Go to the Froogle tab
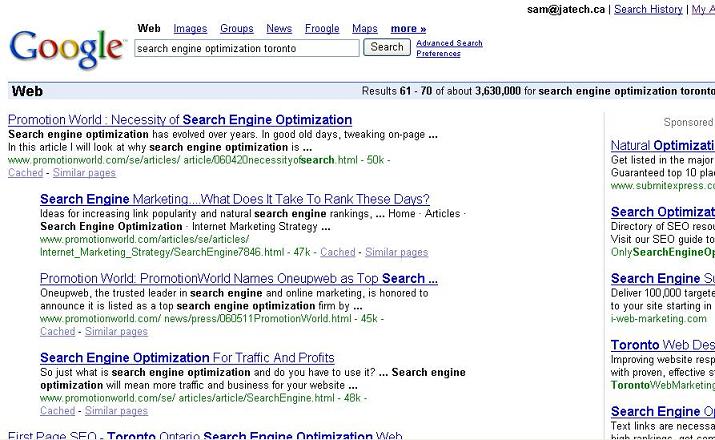This screenshot has height=440, width=715. tap(322, 29)
